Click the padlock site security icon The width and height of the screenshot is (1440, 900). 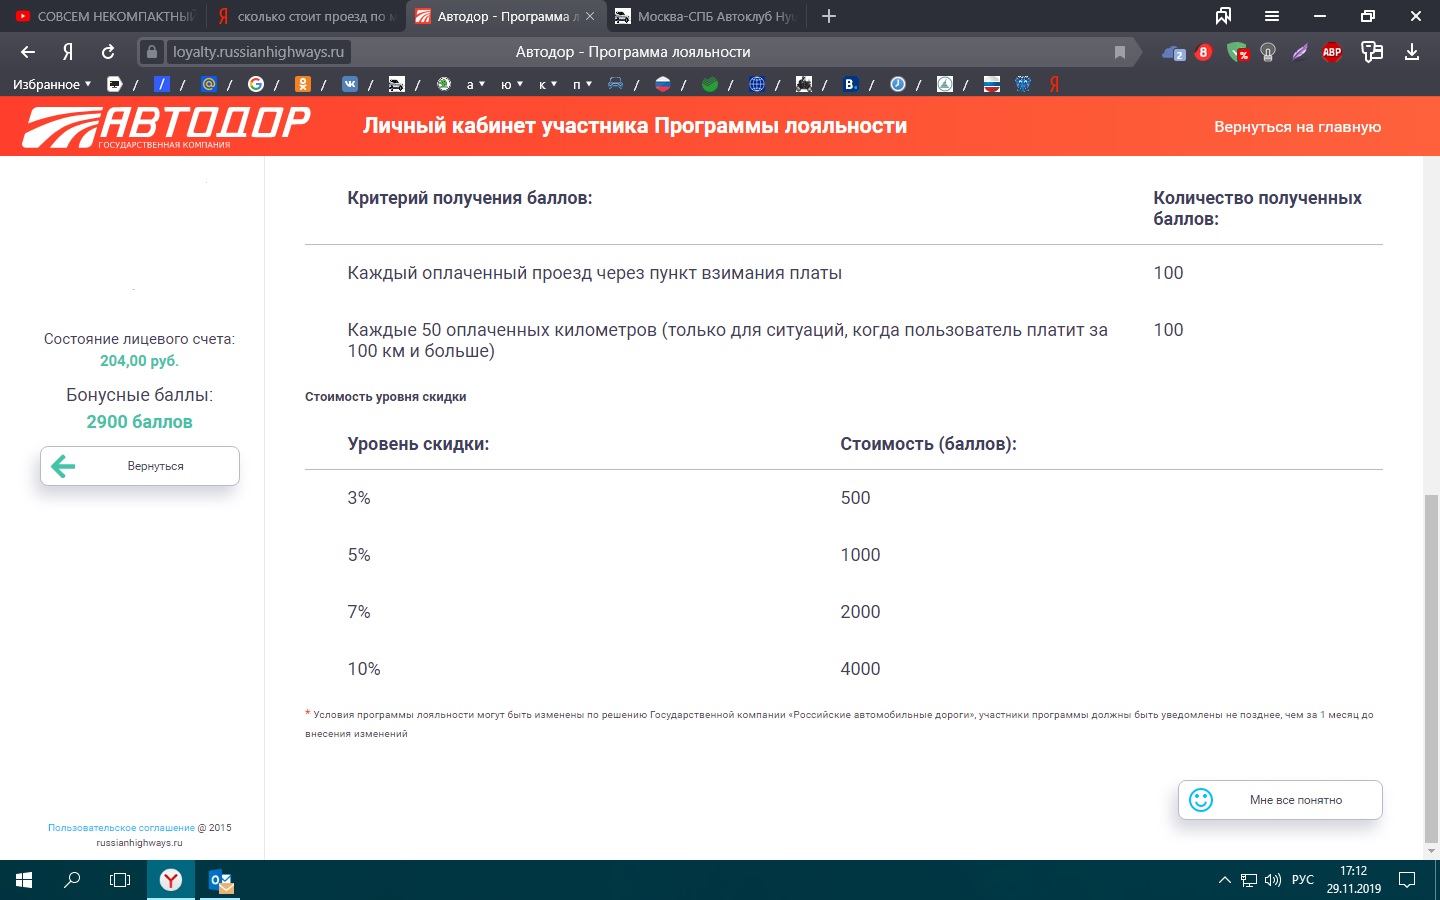click(x=152, y=52)
